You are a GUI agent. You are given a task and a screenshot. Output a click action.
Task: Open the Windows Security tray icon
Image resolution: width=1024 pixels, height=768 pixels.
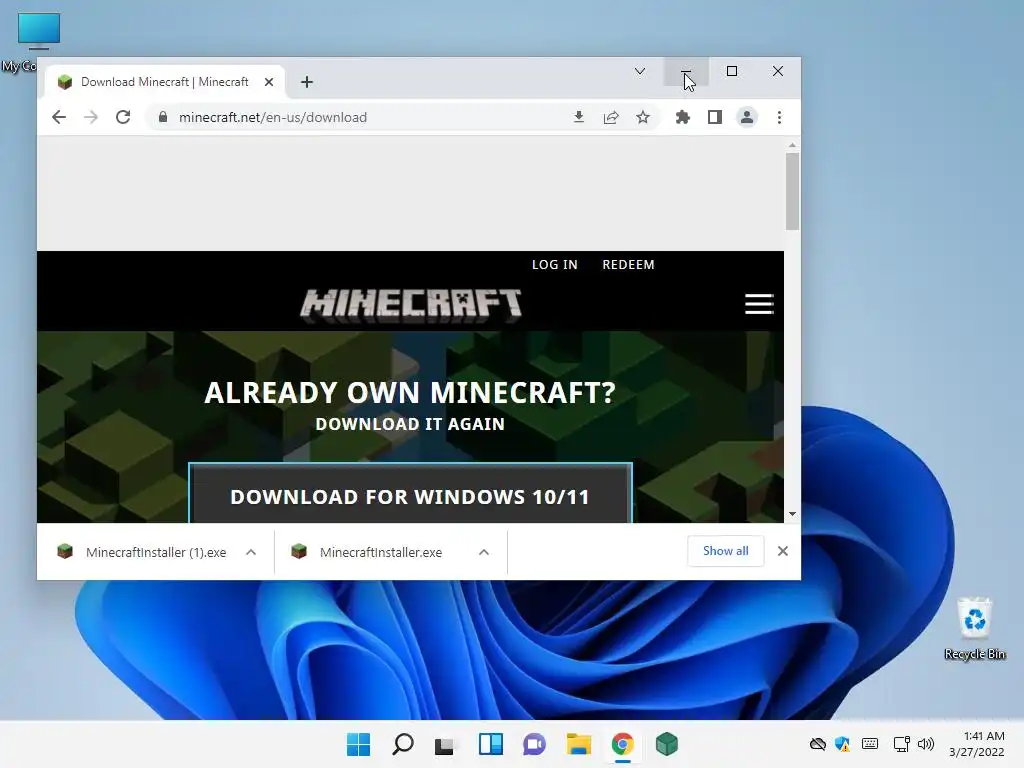(842, 744)
